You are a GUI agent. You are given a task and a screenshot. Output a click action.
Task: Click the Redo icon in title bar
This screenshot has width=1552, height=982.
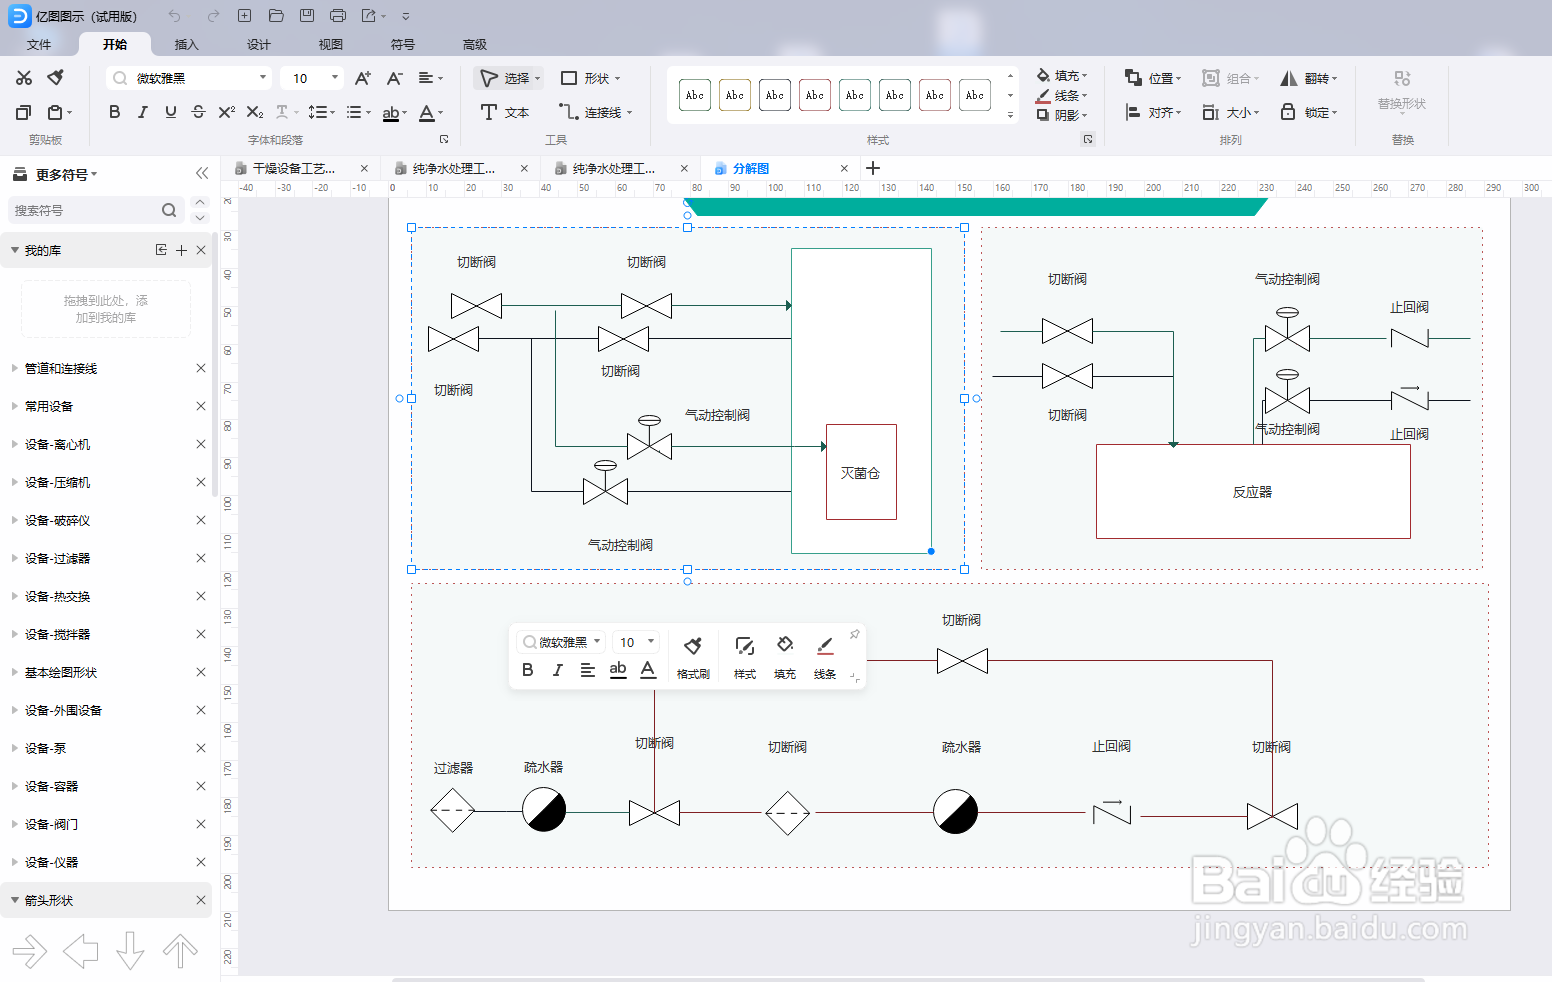(x=213, y=16)
